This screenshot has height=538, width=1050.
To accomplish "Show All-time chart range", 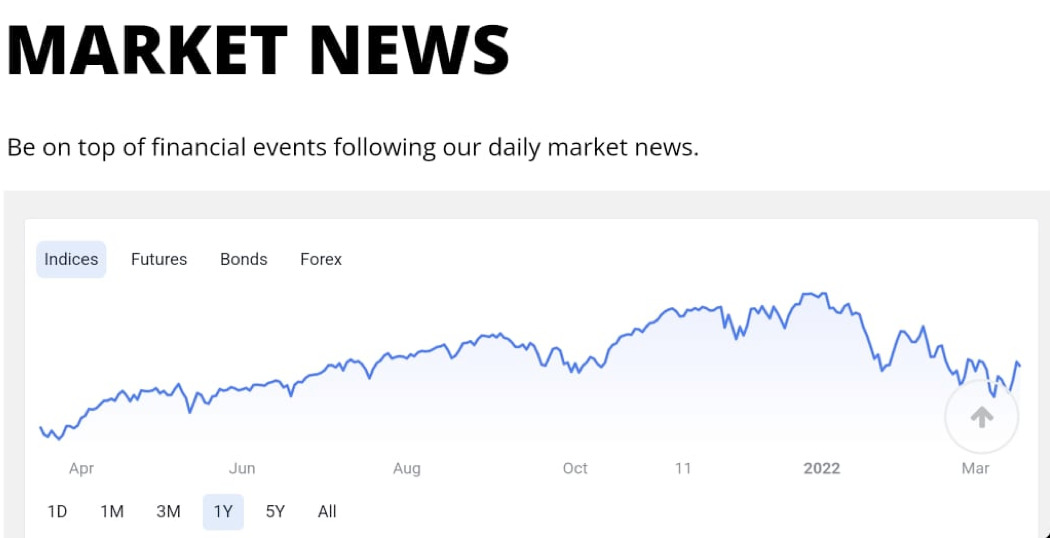I will pos(327,511).
